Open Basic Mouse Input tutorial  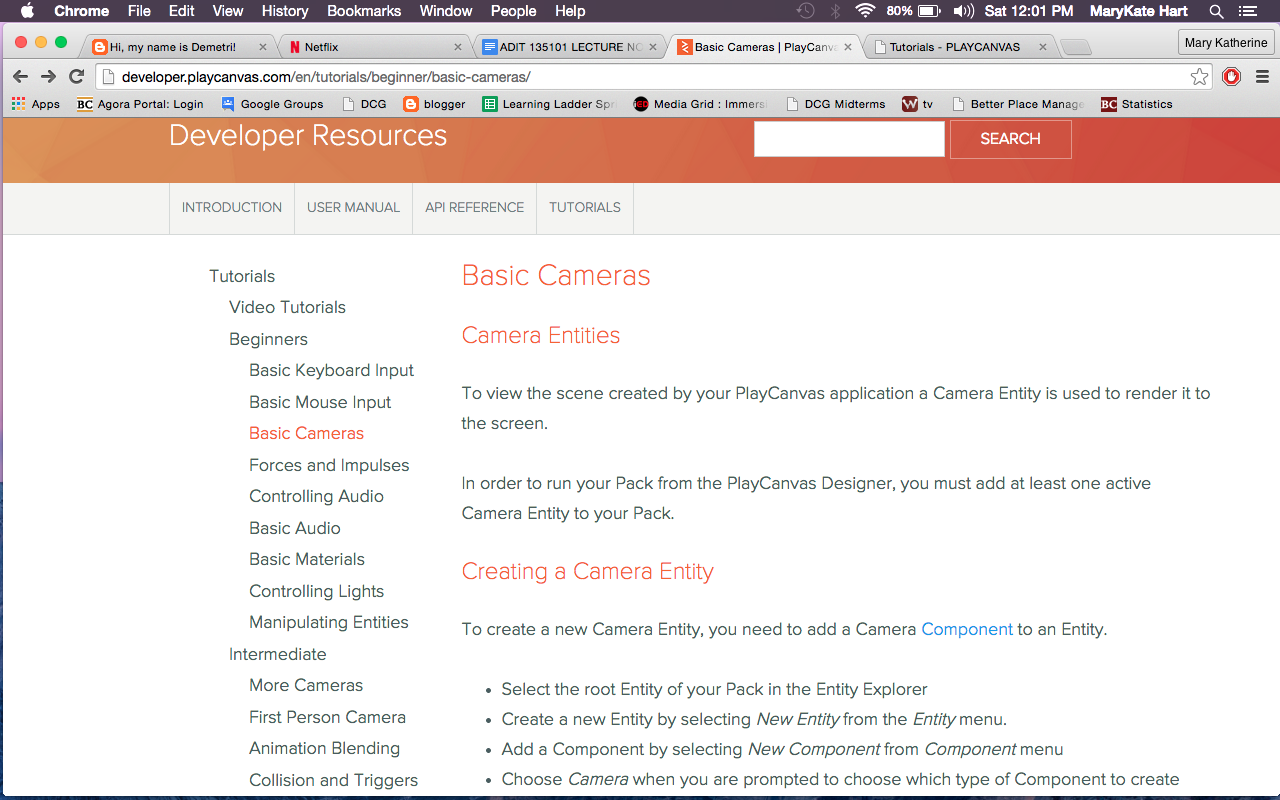pos(320,402)
